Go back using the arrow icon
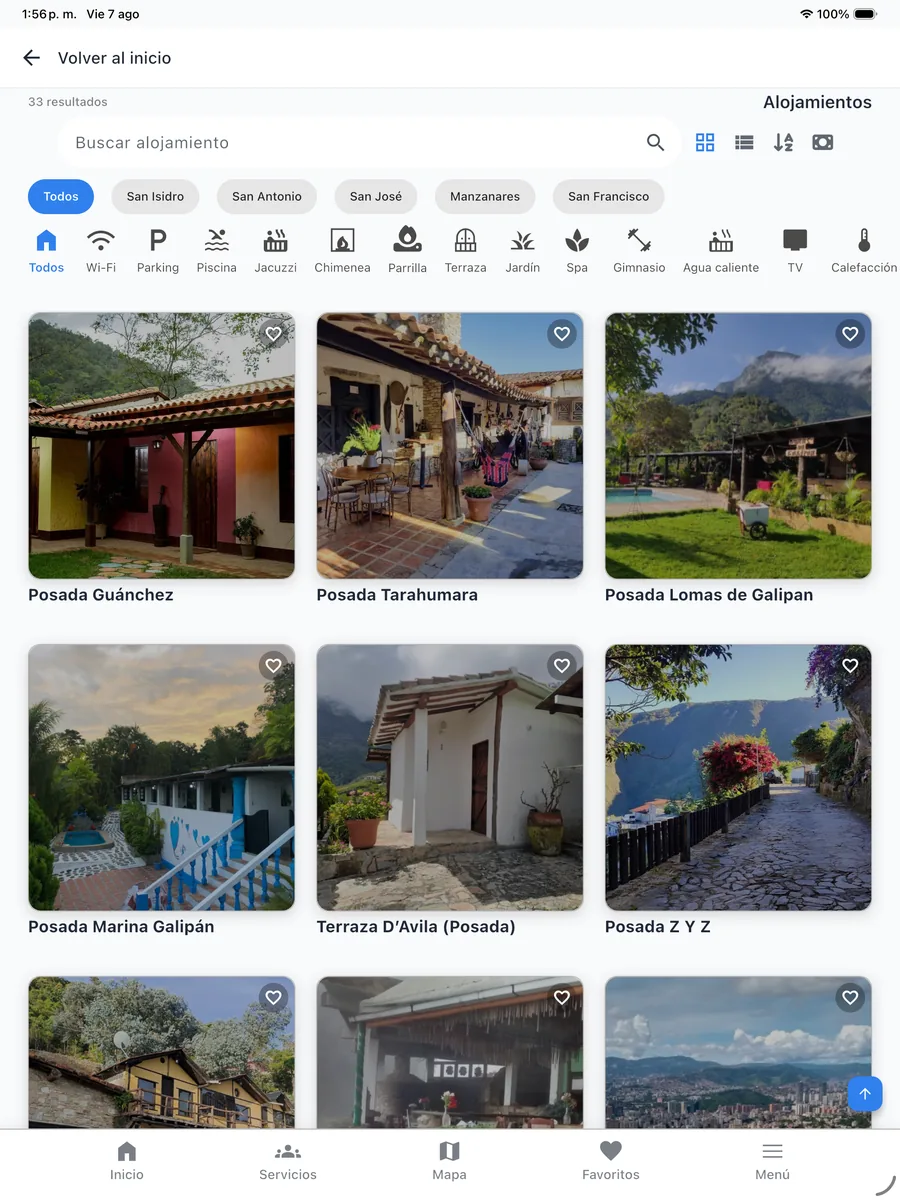This screenshot has height=1200, width=900. tap(32, 58)
